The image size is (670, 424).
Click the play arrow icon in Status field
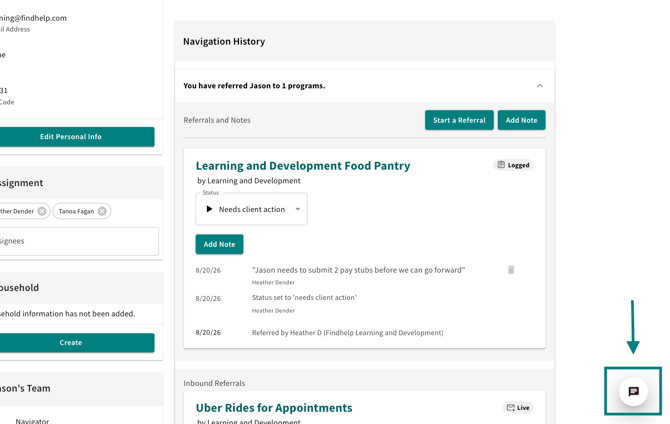coord(209,209)
